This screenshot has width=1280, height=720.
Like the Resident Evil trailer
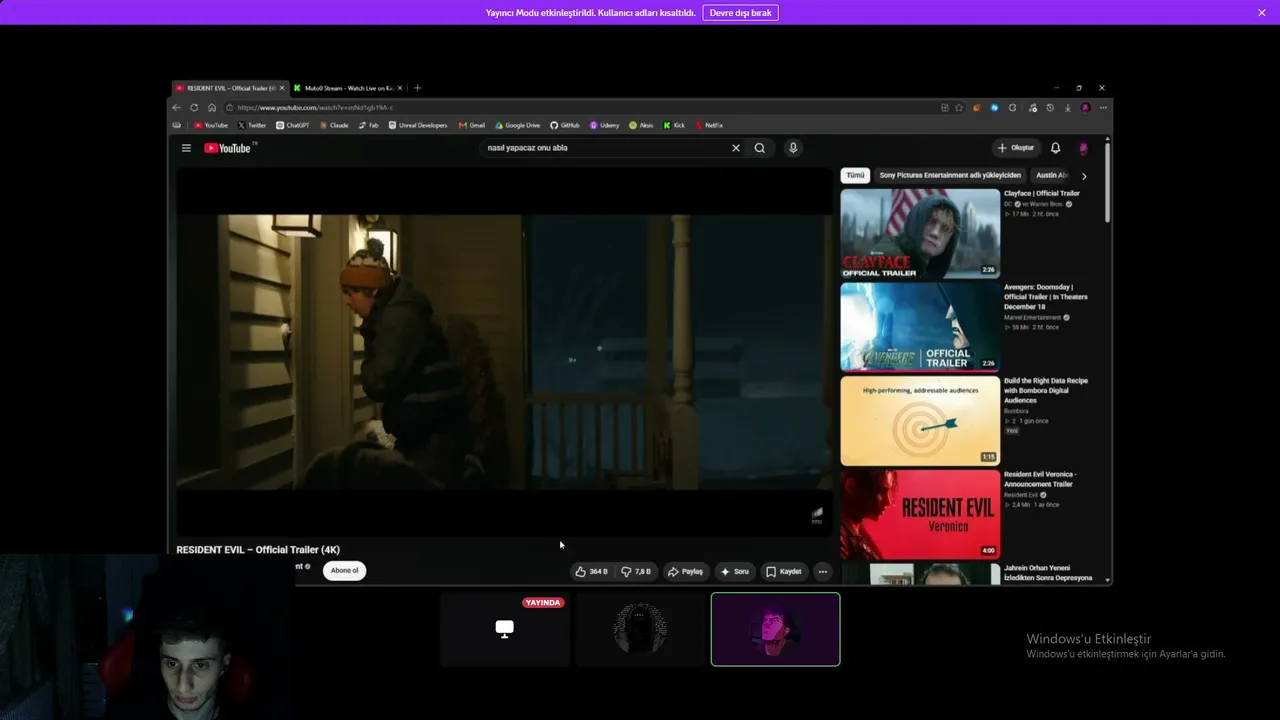coord(591,572)
